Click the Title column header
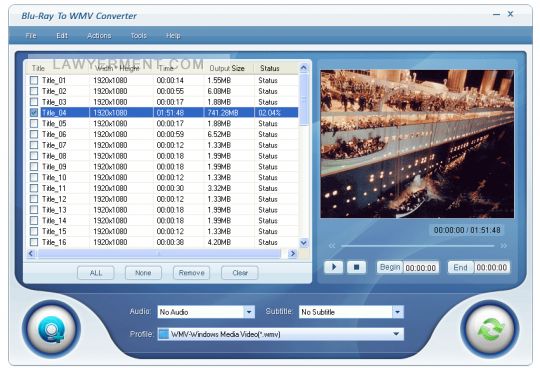 pos(58,68)
